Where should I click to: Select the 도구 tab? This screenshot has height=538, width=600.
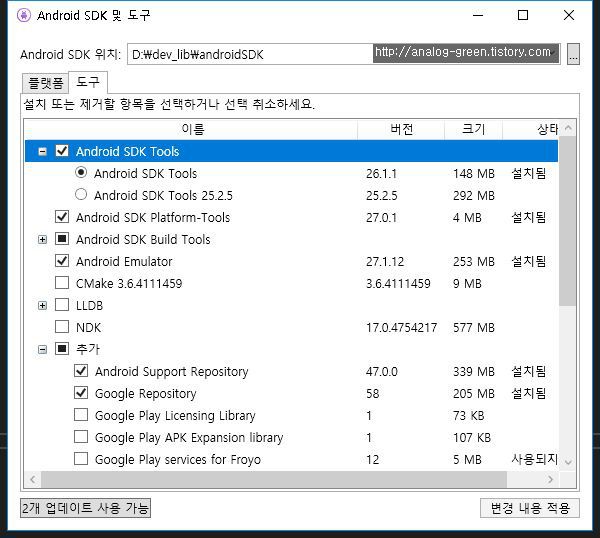tap(88, 82)
